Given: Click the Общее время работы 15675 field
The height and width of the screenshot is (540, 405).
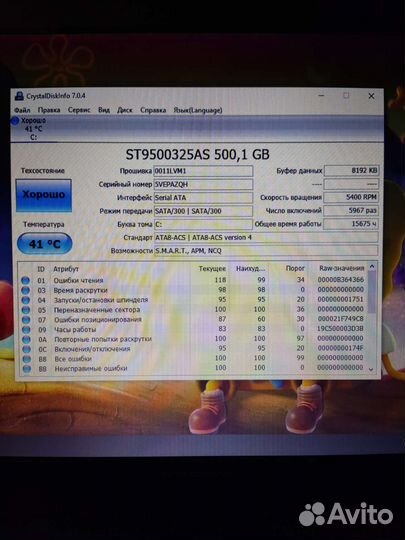Looking at the screenshot, I should click(351, 224).
